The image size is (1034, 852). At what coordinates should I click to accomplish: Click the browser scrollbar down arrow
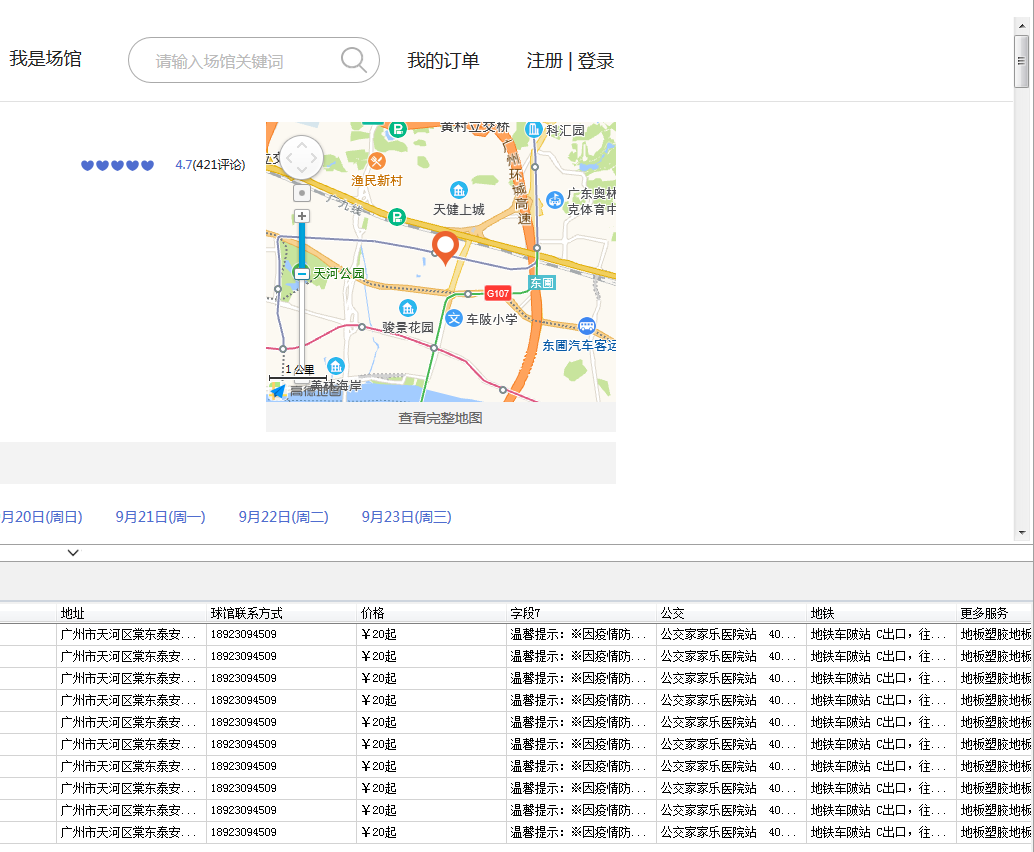pyautogui.click(x=1021, y=532)
